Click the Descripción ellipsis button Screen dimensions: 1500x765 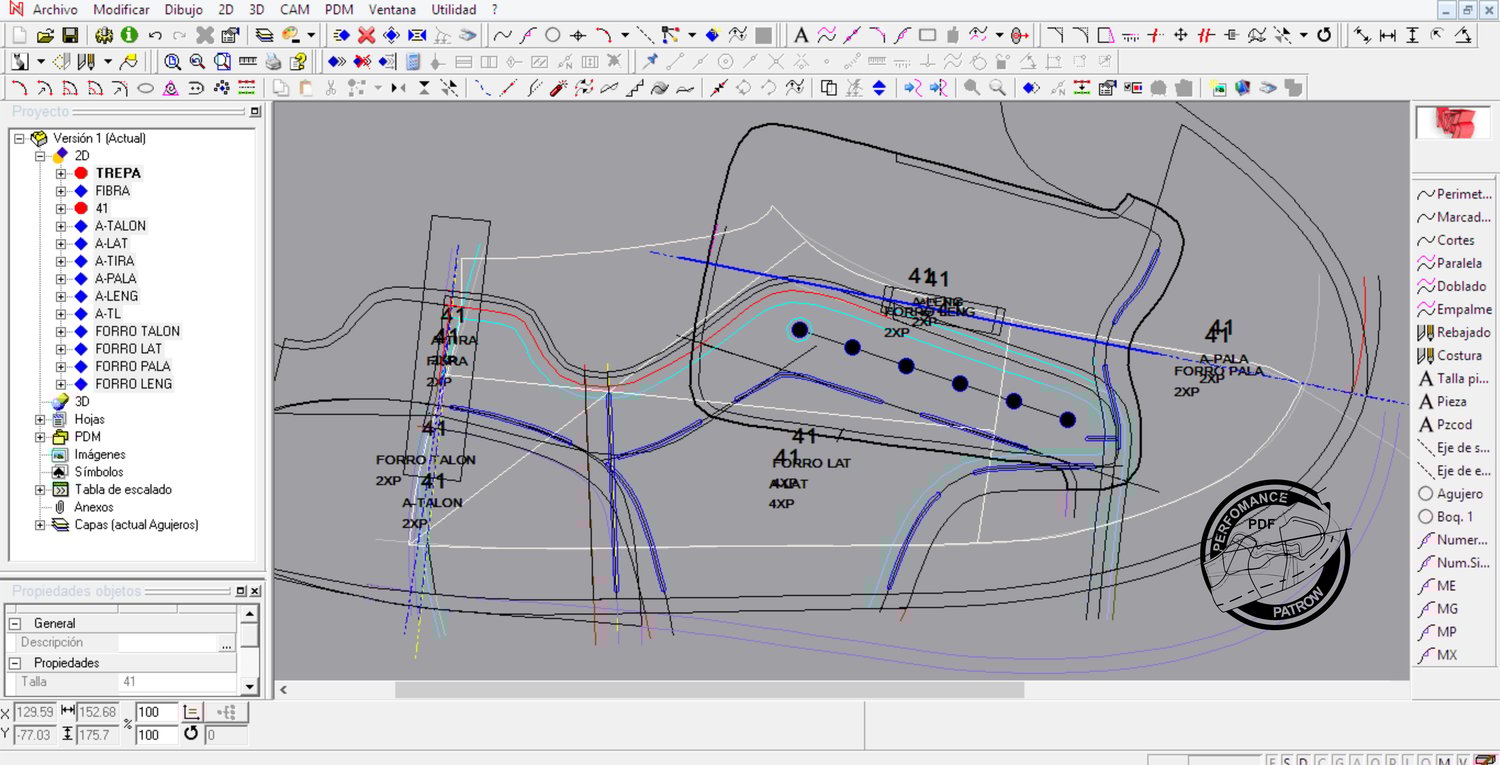(x=227, y=643)
